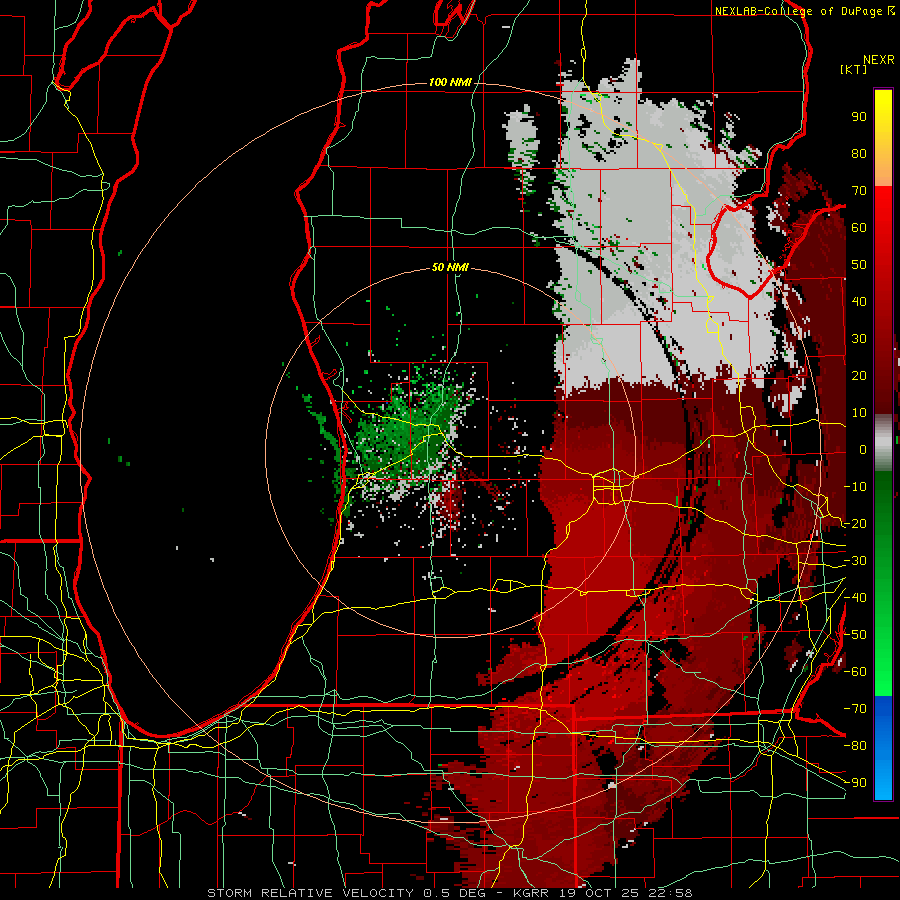The height and width of the screenshot is (900, 900).
Task: Click the -80 value on velocity scale
Action: (855, 746)
